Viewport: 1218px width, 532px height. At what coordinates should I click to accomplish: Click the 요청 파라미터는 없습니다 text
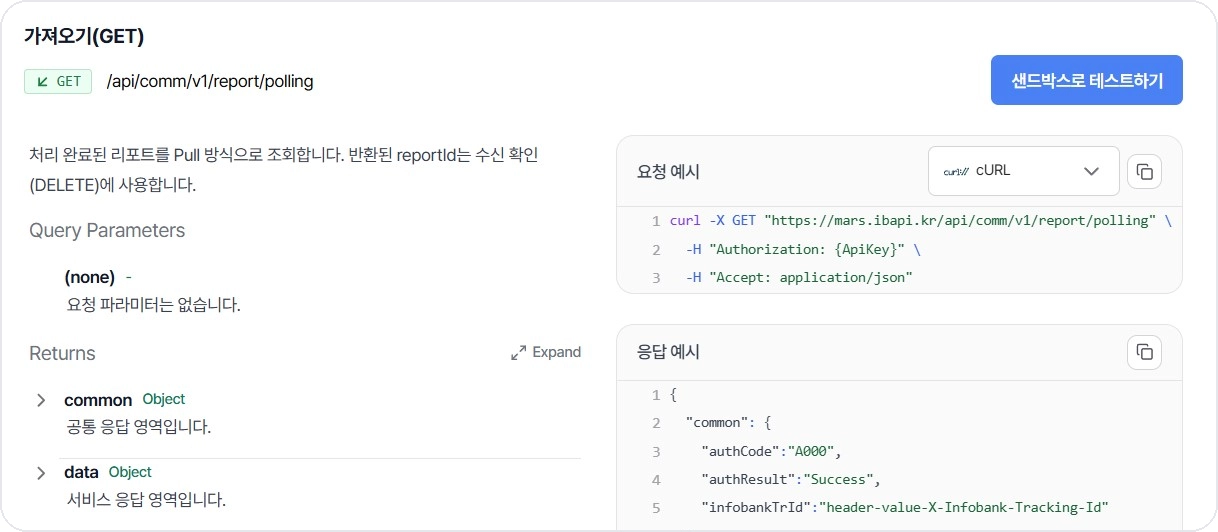pyautogui.click(x=153, y=305)
